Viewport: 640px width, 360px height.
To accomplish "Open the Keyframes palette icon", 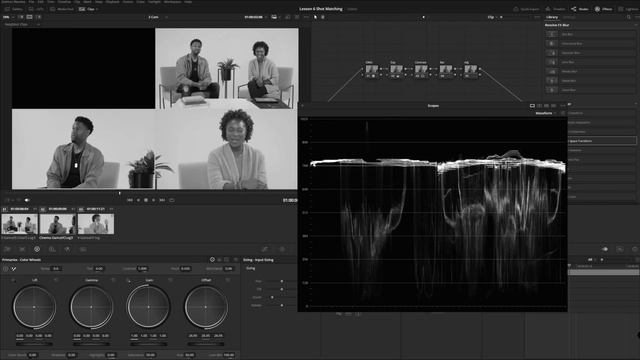I will coord(604,249).
